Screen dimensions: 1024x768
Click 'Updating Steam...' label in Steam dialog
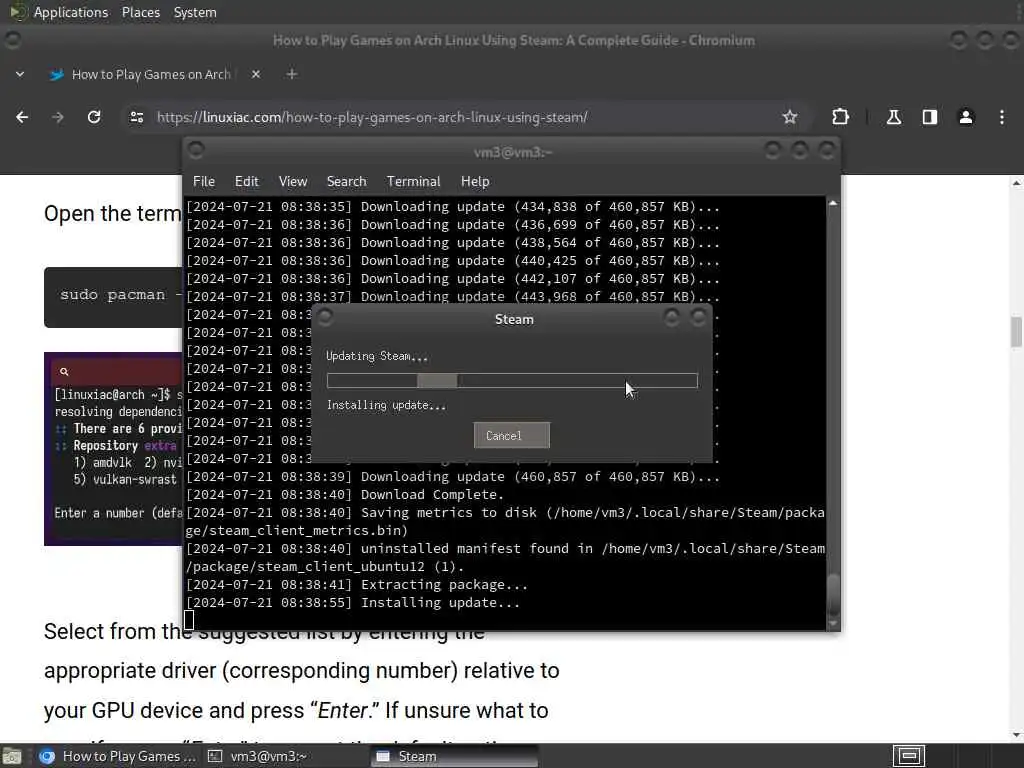[x=377, y=356]
